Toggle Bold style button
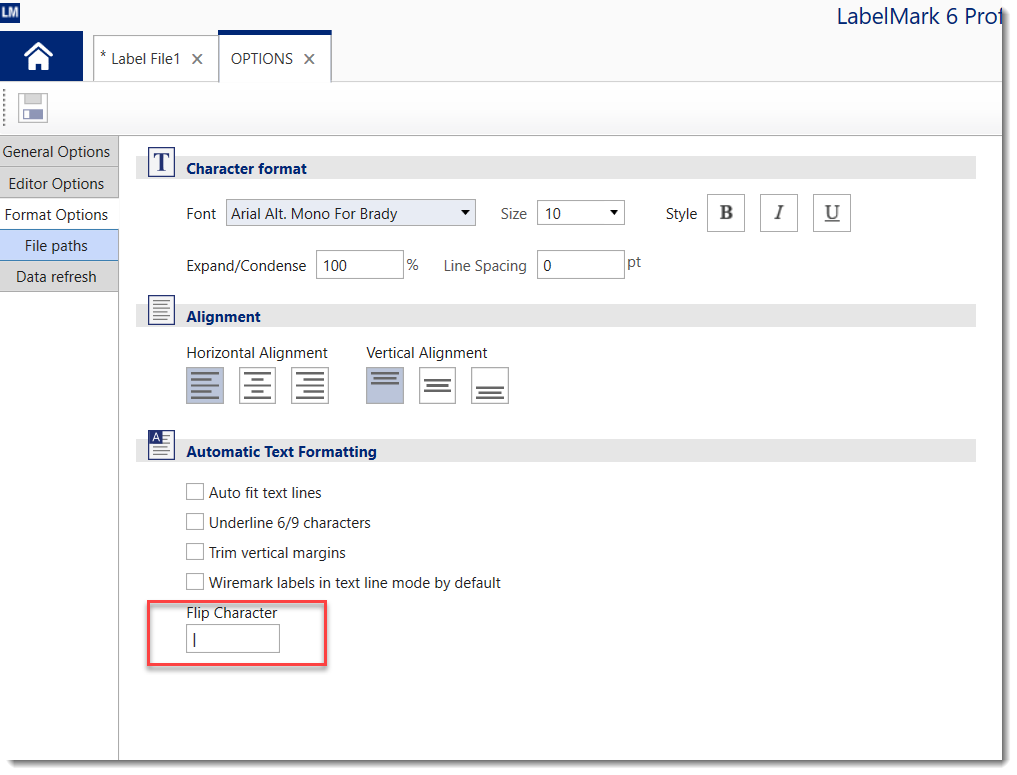The height and width of the screenshot is (775, 1017). pos(726,213)
